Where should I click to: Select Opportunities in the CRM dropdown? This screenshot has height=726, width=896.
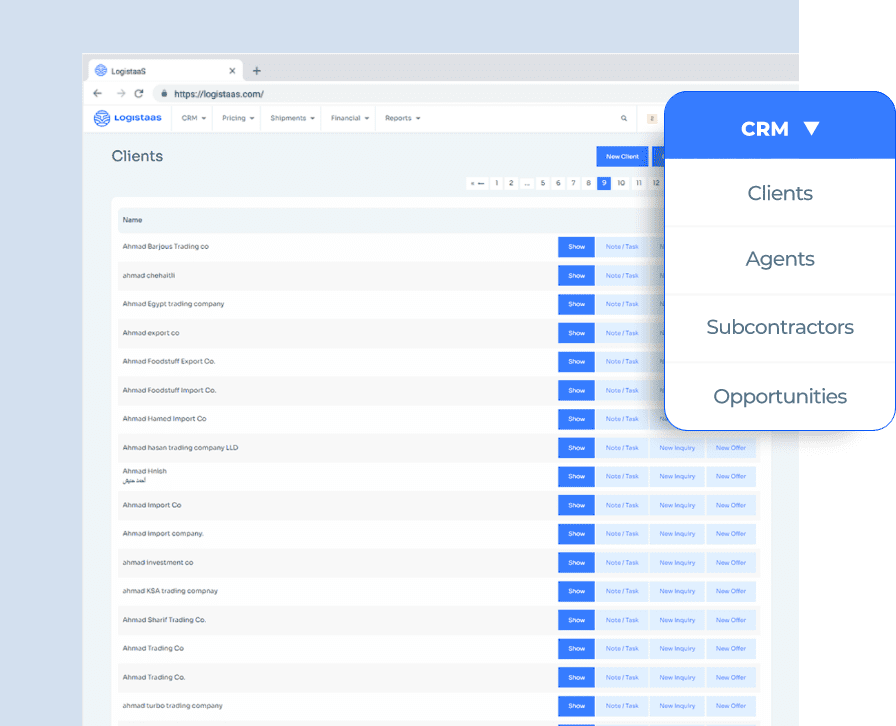pos(780,396)
